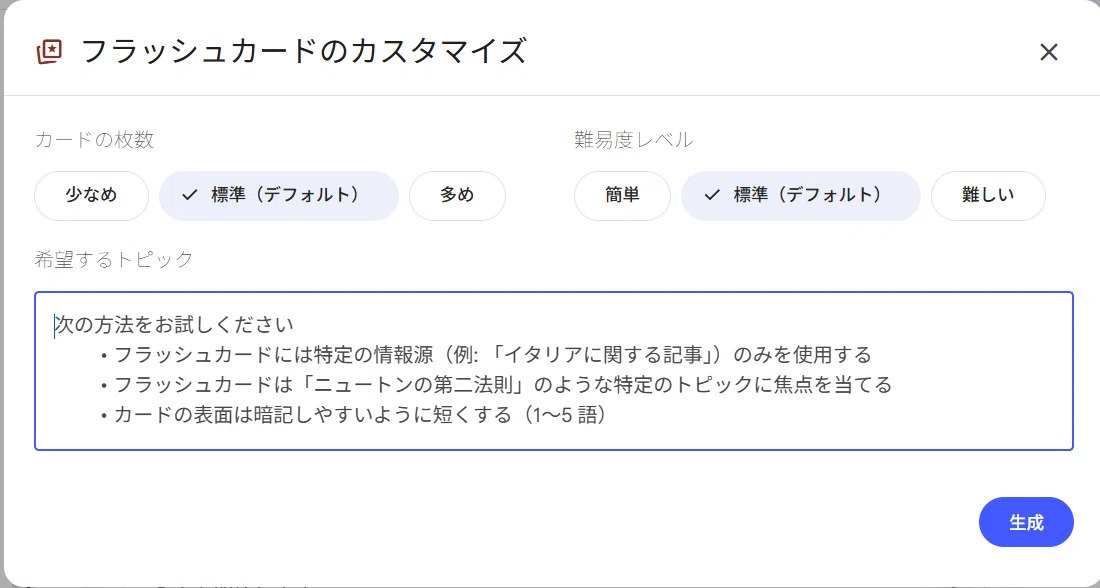Click the 生成 button
Viewport: 1100px width, 588px height.
click(x=1026, y=522)
